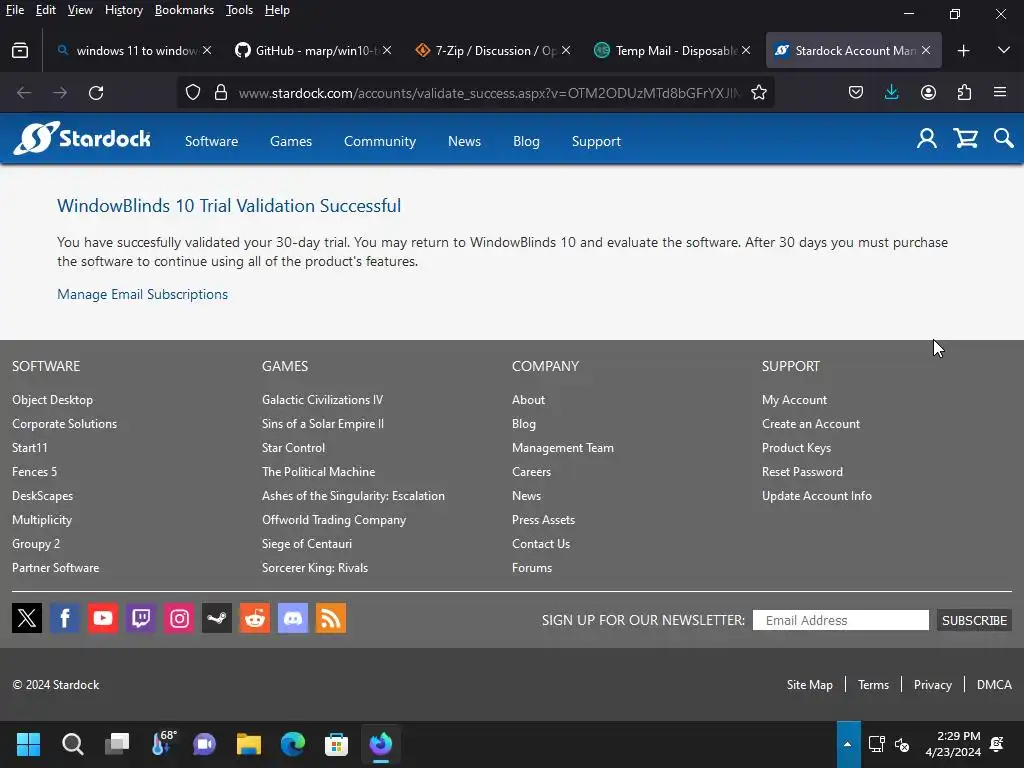
Task: Open the Games navigation menu
Action: pos(291,141)
